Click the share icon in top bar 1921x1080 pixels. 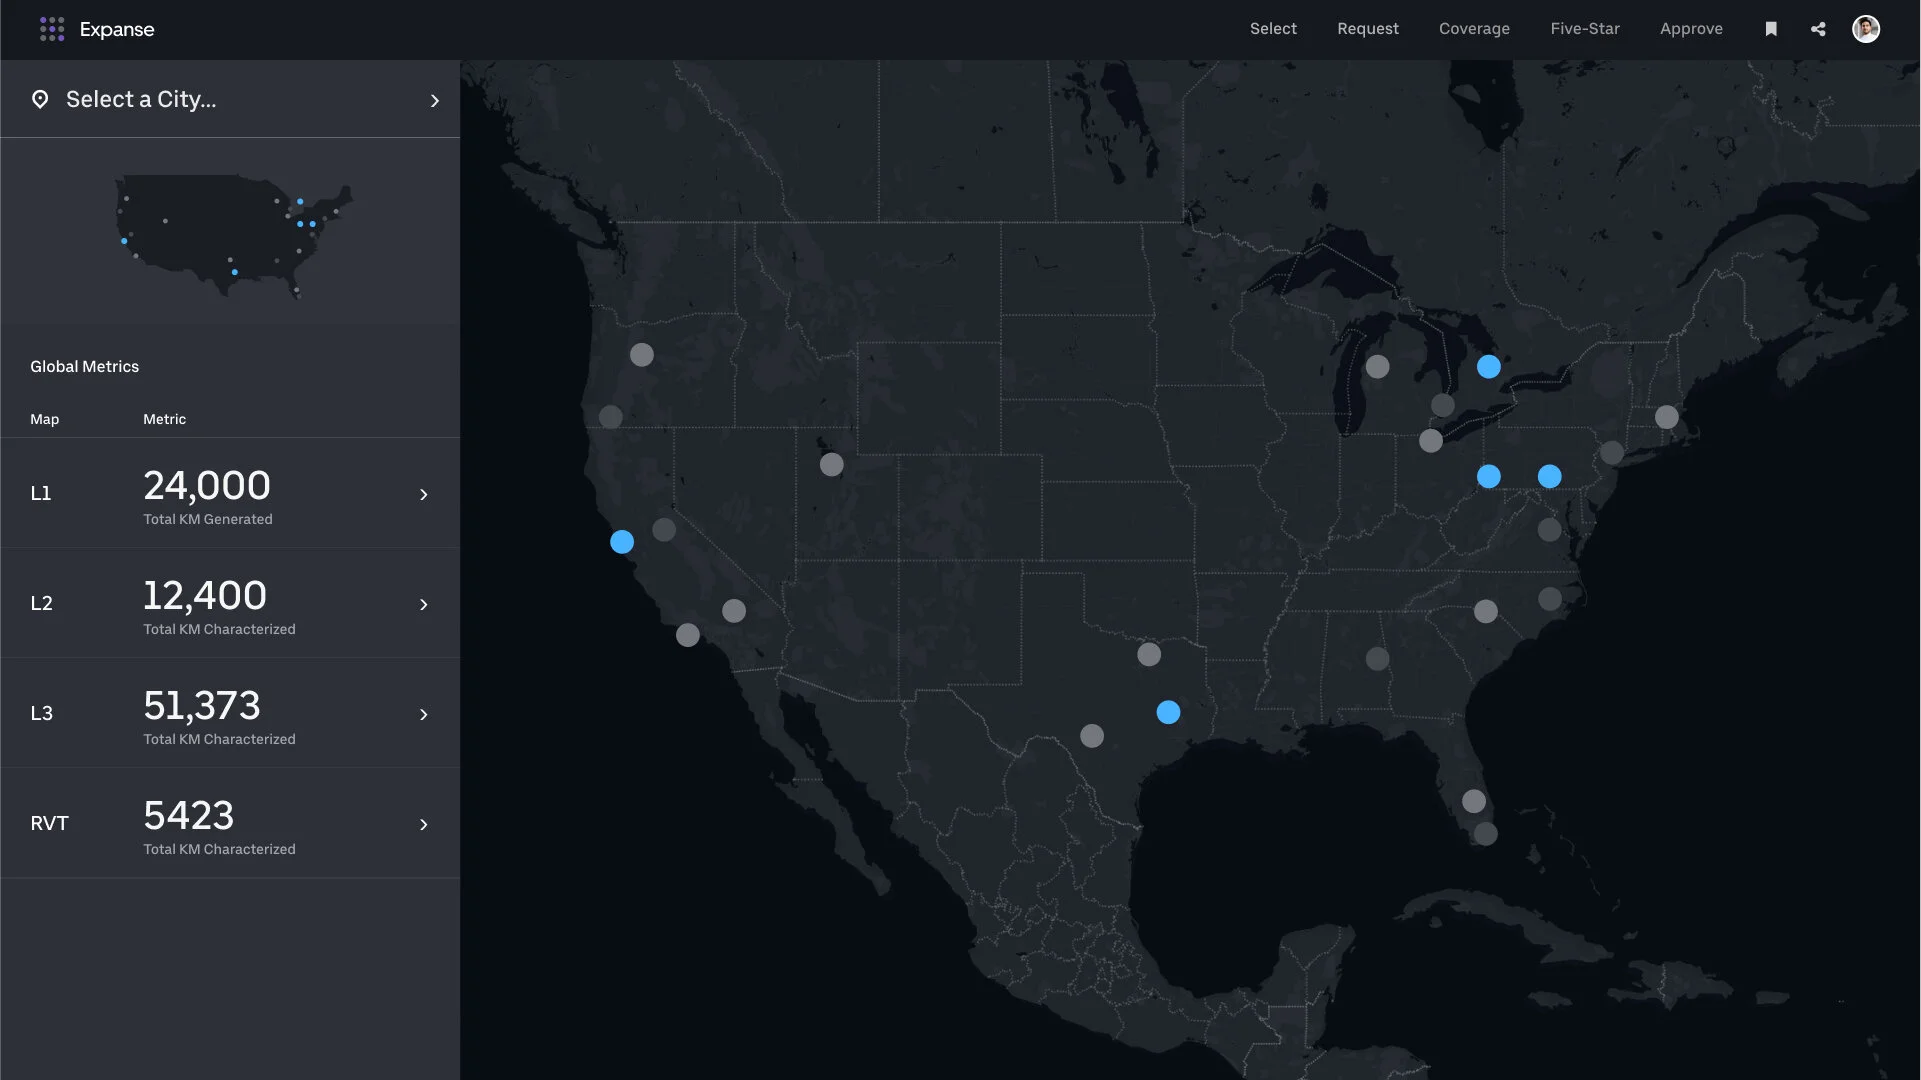[1818, 29]
